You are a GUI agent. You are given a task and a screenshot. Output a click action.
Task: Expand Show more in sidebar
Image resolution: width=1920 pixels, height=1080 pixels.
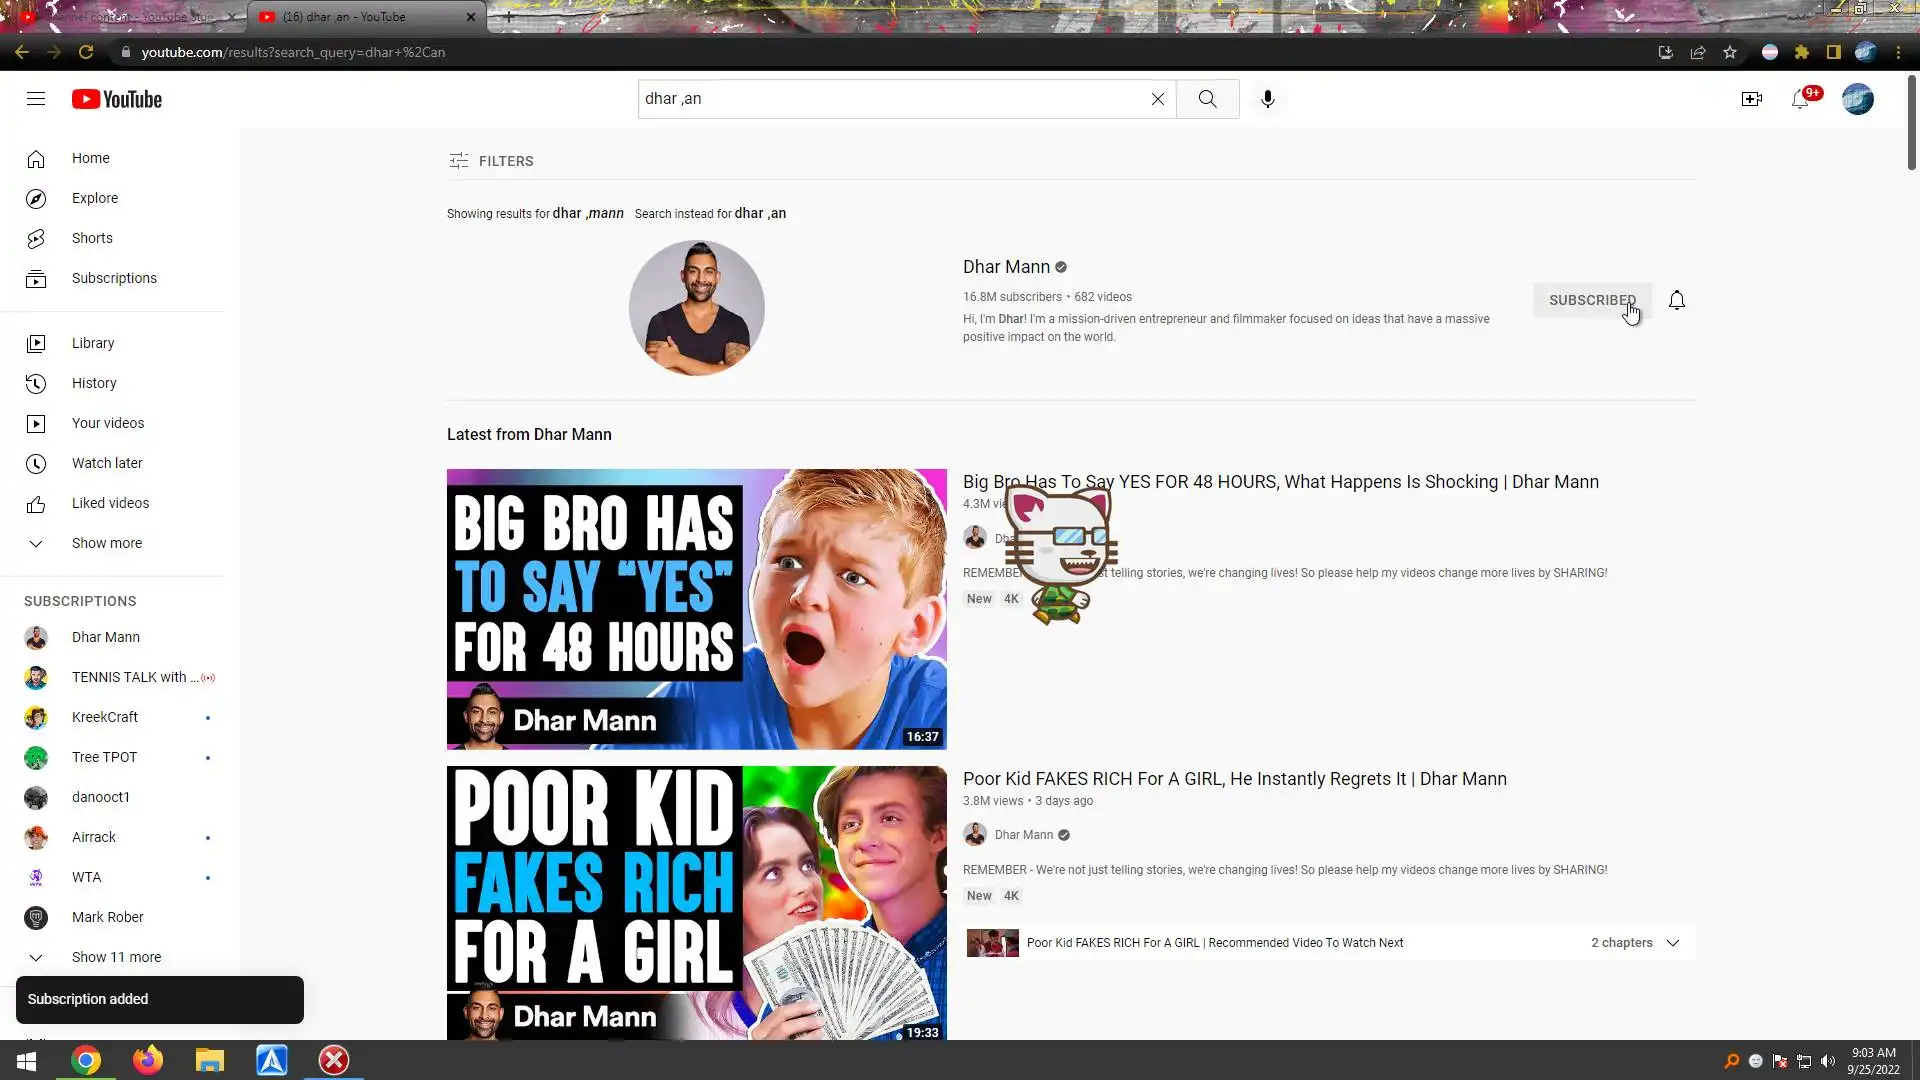(106, 543)
